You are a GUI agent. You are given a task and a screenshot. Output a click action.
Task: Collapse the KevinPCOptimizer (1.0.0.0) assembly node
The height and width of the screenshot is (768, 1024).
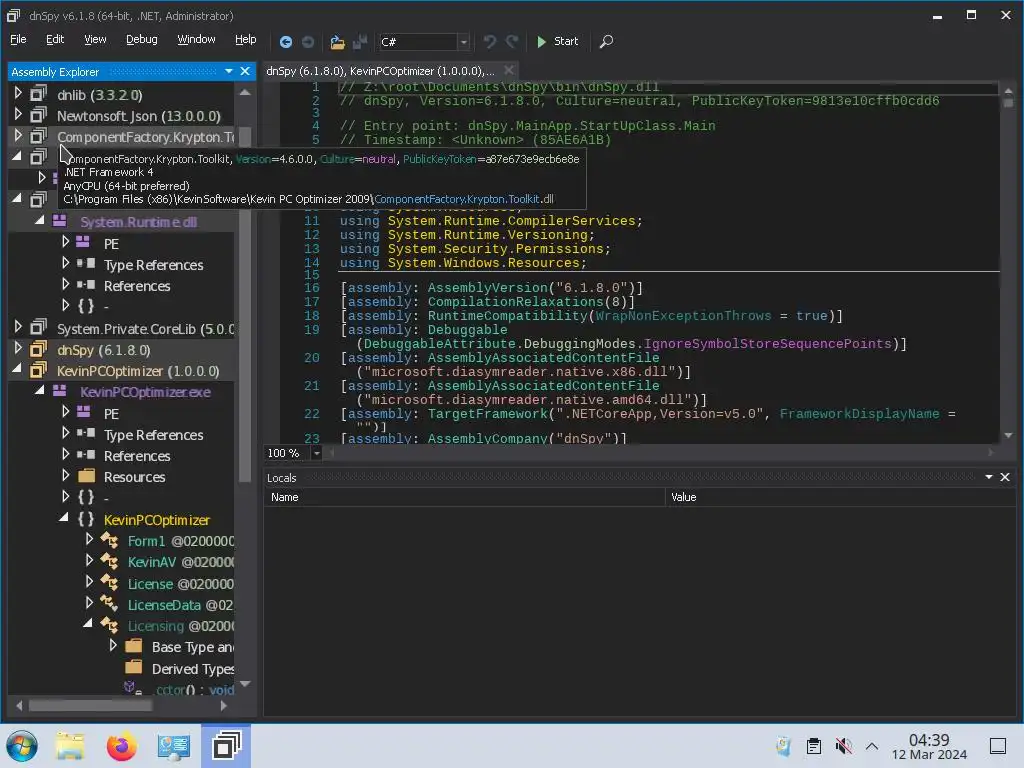(18, 370)
